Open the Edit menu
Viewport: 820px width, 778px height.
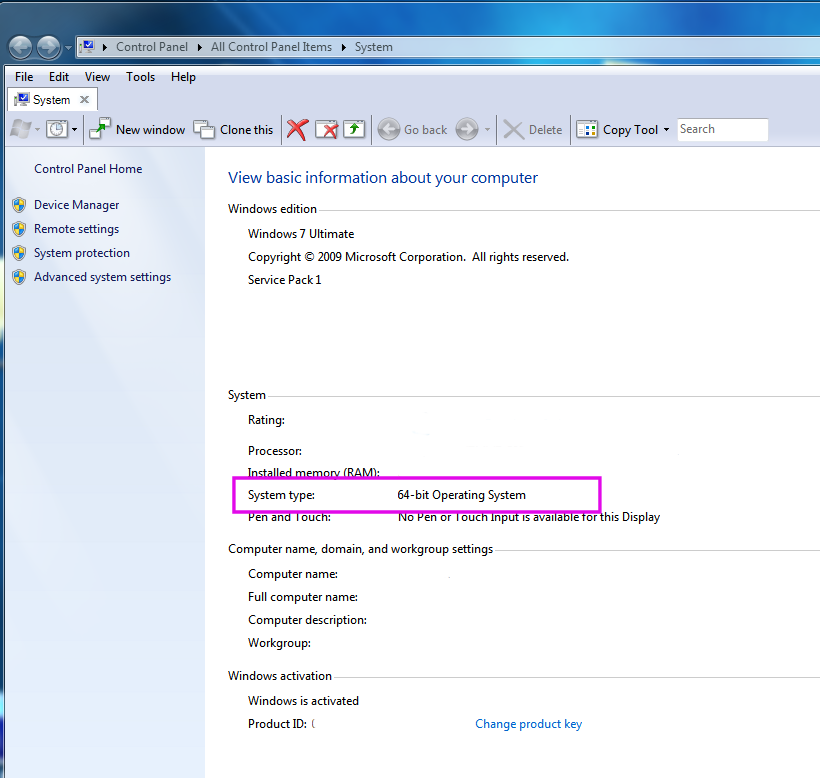59,77
